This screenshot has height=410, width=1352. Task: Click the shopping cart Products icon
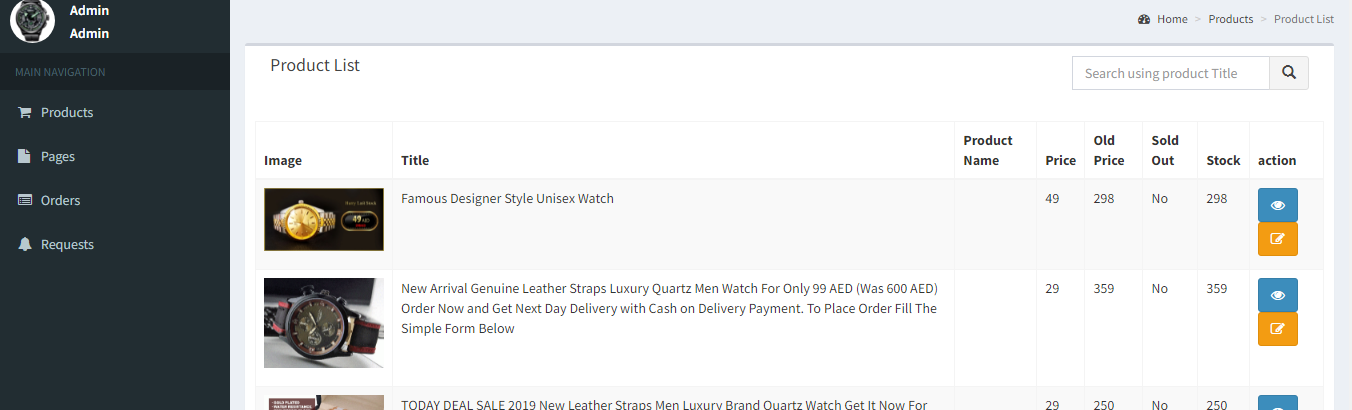tap(25, 113)
